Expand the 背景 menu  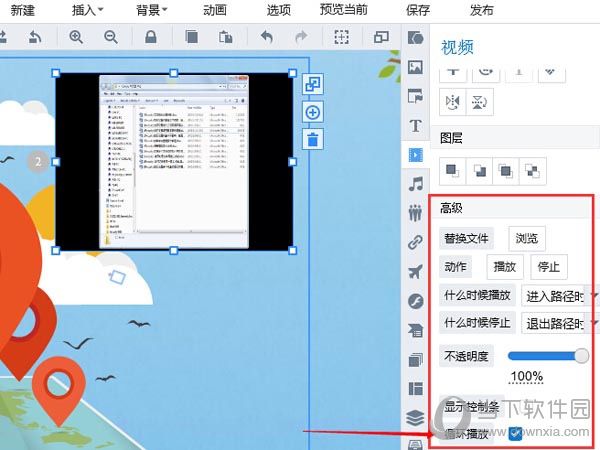pyautogui.click(x=151, y=10)
